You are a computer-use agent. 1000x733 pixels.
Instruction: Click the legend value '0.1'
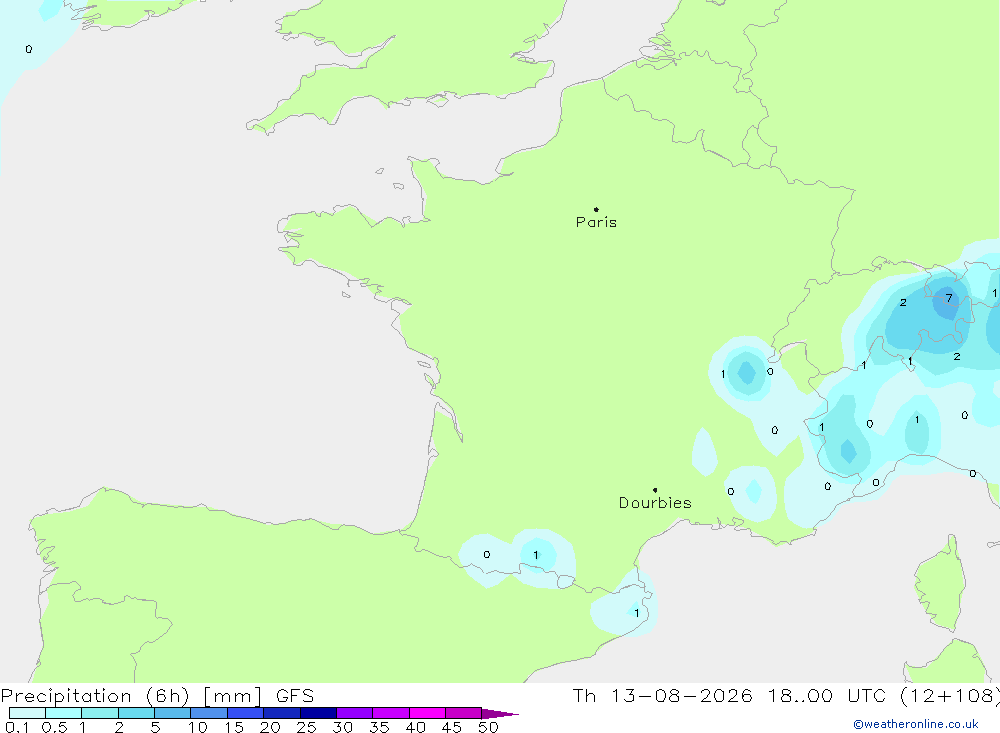pyautogui.click(x=17, y=727)
